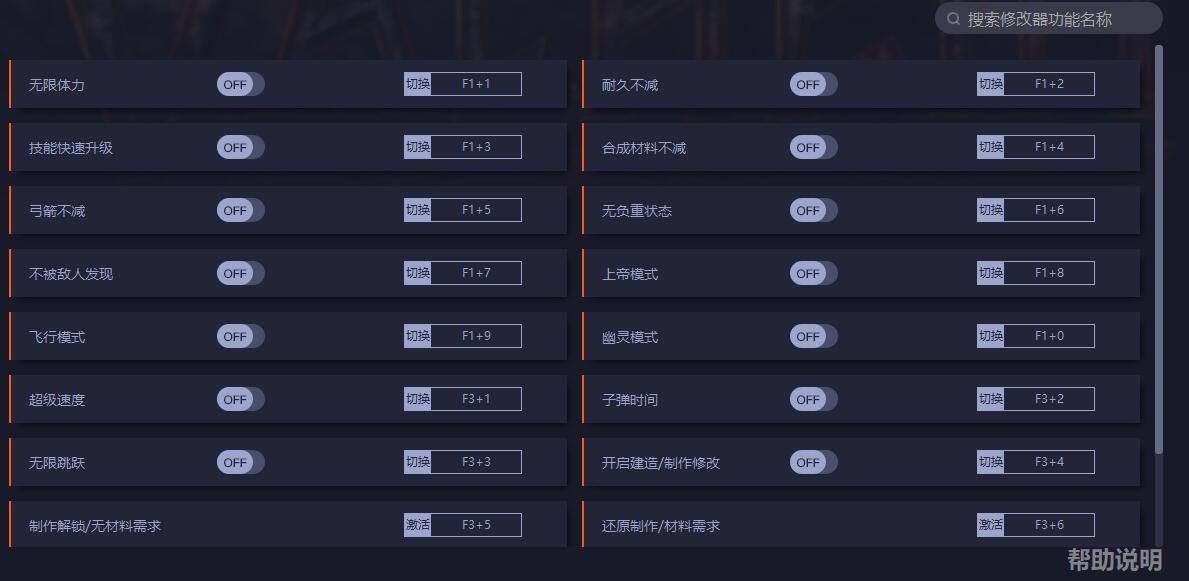The height and width of the screenshot is (581, 1189).
Task: Click the search magnifier icon
Action: pos(953,19)
